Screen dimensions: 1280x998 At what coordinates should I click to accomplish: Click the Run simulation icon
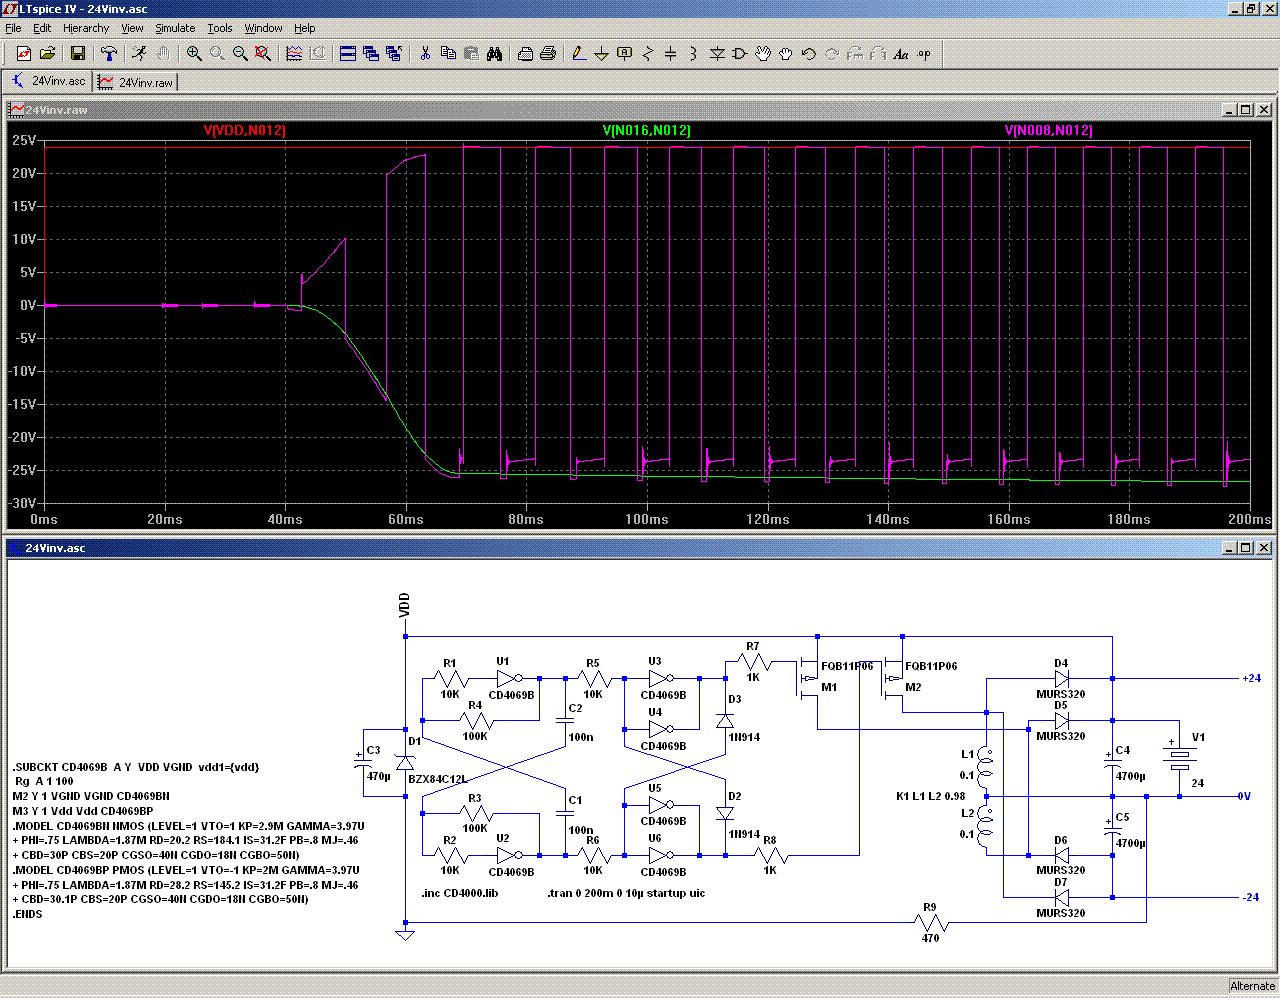139,54
